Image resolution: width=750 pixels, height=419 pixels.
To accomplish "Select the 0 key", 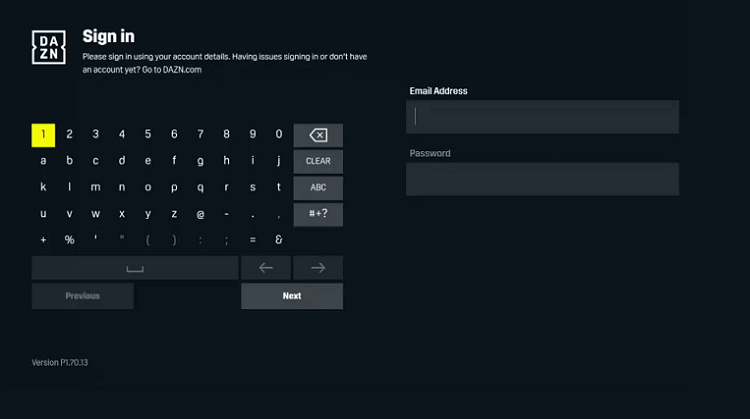I will 279,135.
